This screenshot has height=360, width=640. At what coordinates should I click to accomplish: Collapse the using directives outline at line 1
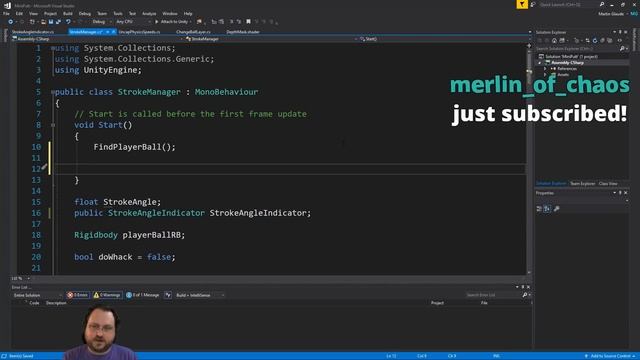(x=53, y=48)
